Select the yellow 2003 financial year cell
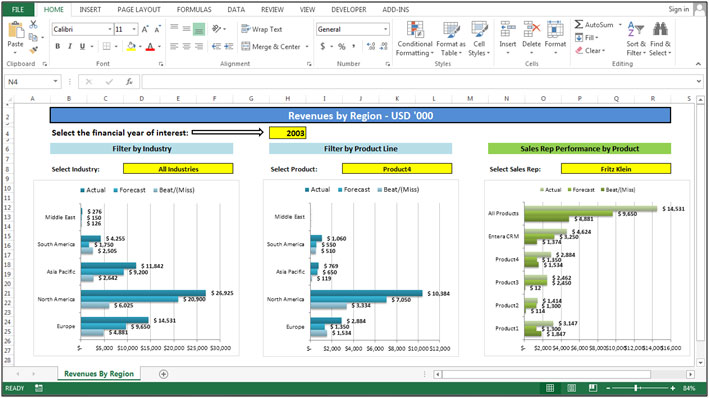 tap(288, 133)
